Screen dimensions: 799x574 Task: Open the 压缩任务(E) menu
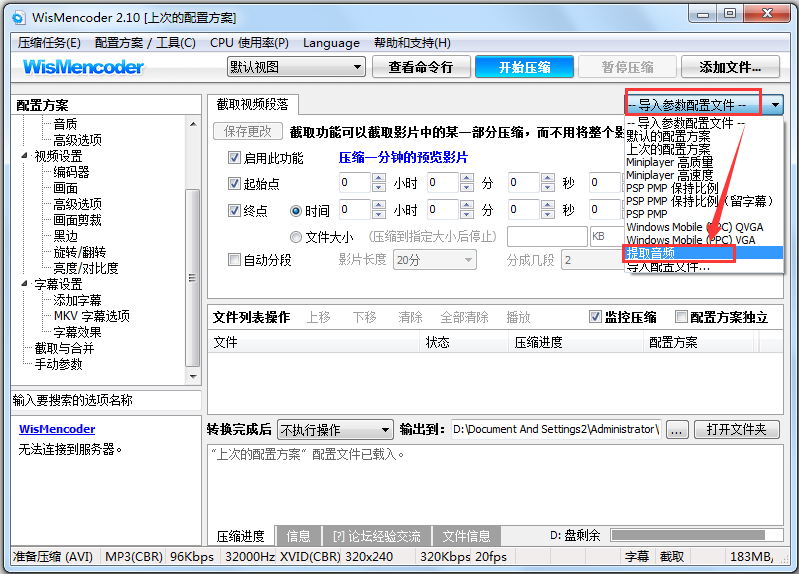point(49,43)
